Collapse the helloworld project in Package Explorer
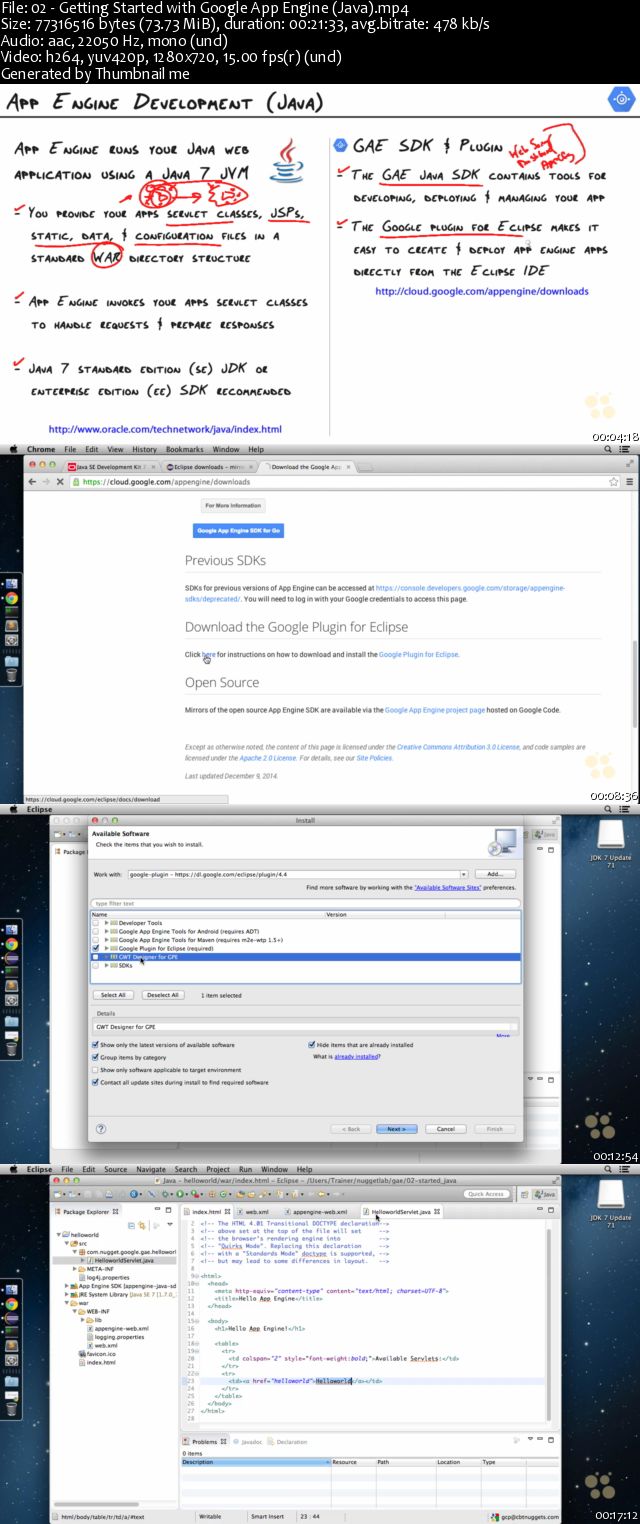Image resolution: width=640 pixels, height=1524 pixels. [x=57, y=1234]
